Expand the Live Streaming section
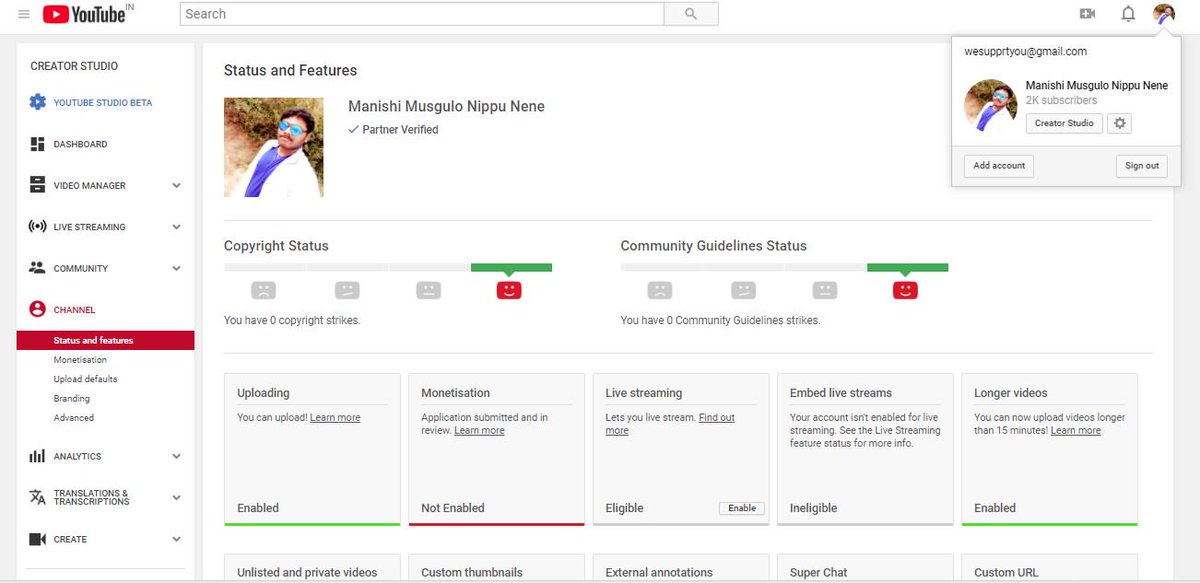The height and width of the screenshot is (583, 1200). [x=176, y=227]
